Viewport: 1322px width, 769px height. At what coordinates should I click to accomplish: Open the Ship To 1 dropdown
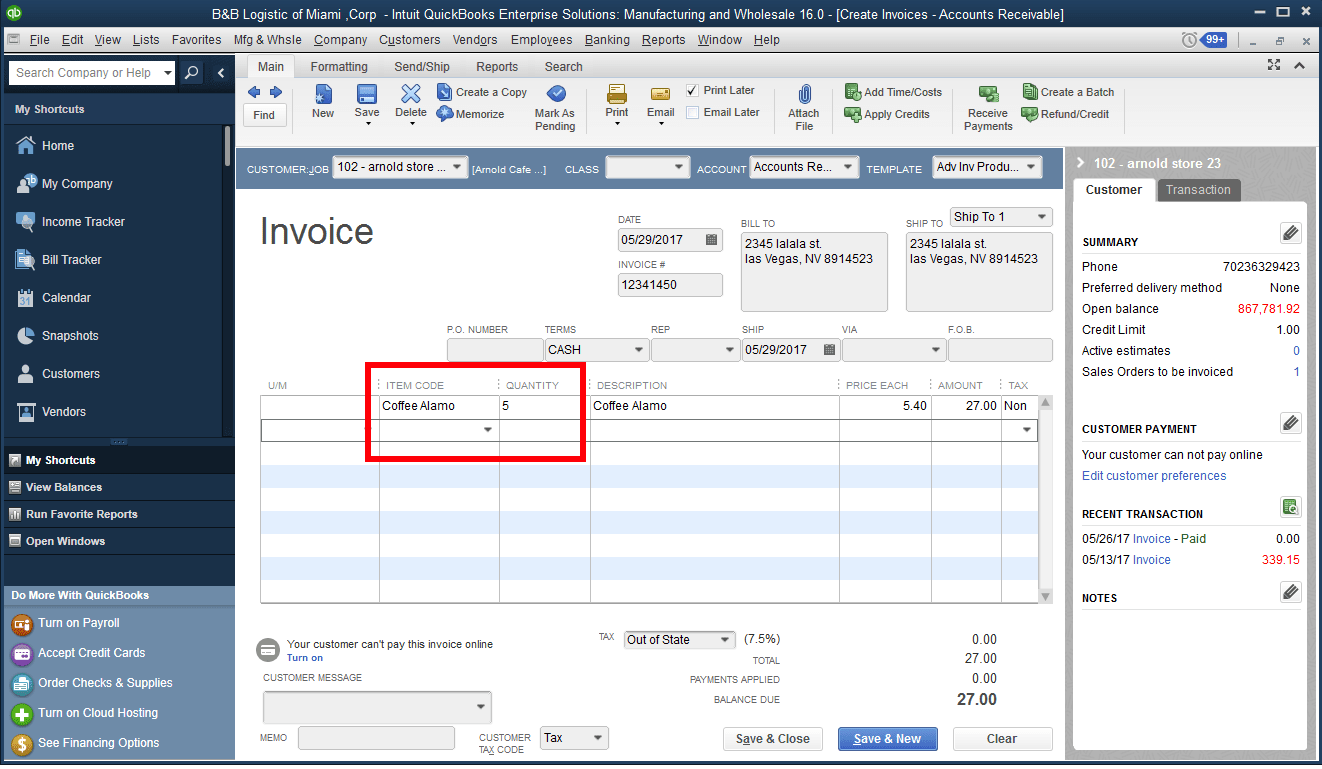(x=1042, y=217)
